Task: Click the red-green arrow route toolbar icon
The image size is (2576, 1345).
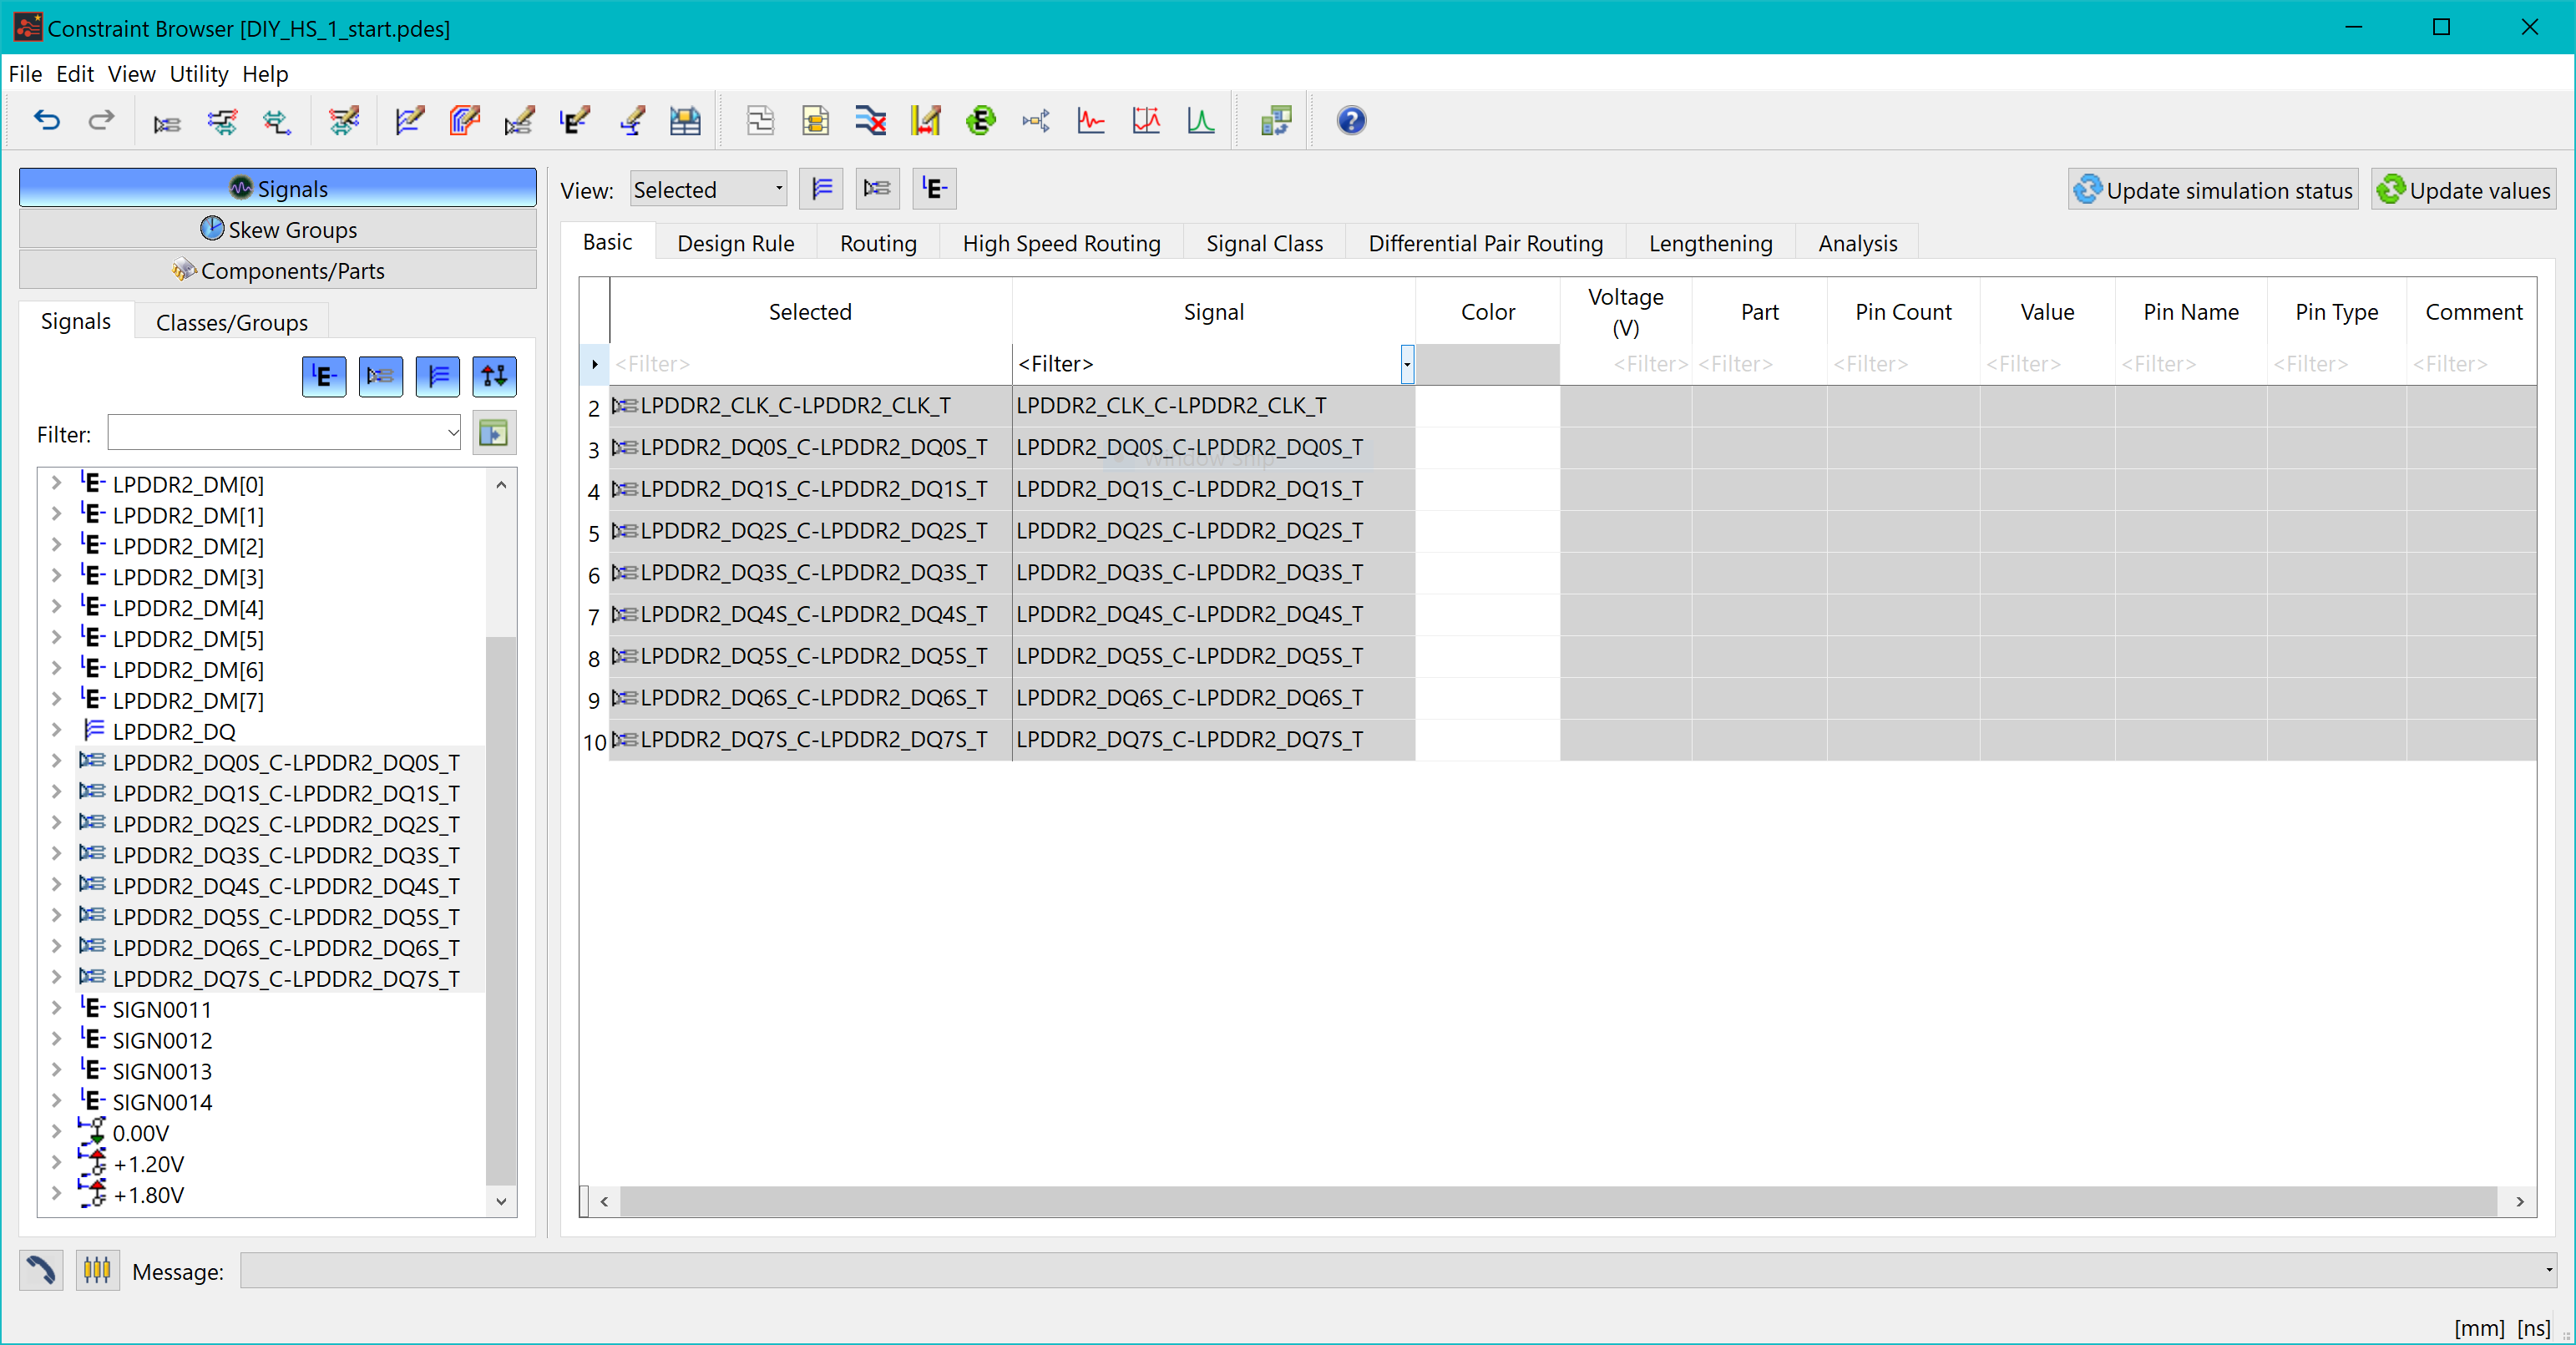Action: [277, 122]
